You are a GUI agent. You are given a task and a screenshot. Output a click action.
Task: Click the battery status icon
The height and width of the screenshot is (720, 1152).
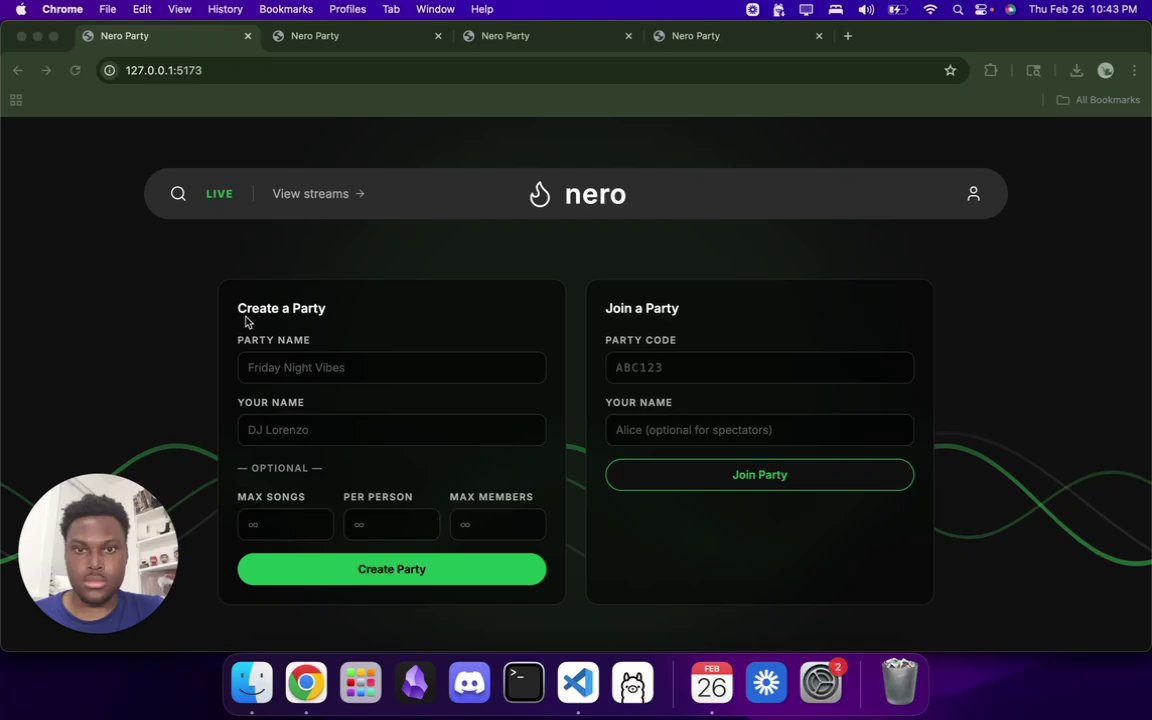[x=897, y=10]
